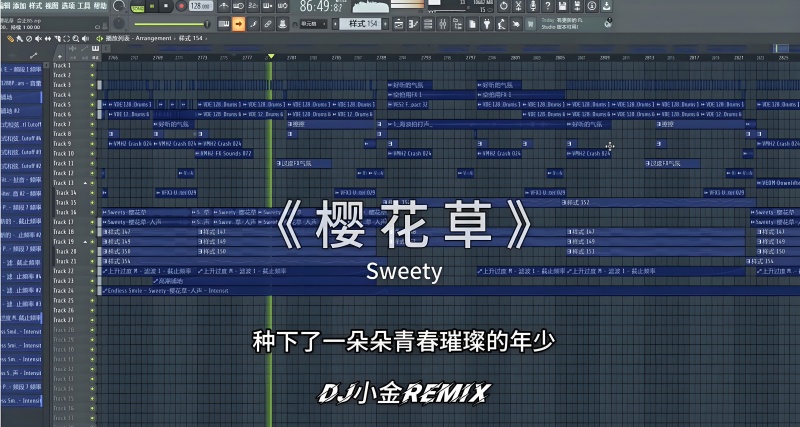Toggle the stamp multilink controllers icon
The height and width of the screenshot is (427, 800).
[282, 23]
